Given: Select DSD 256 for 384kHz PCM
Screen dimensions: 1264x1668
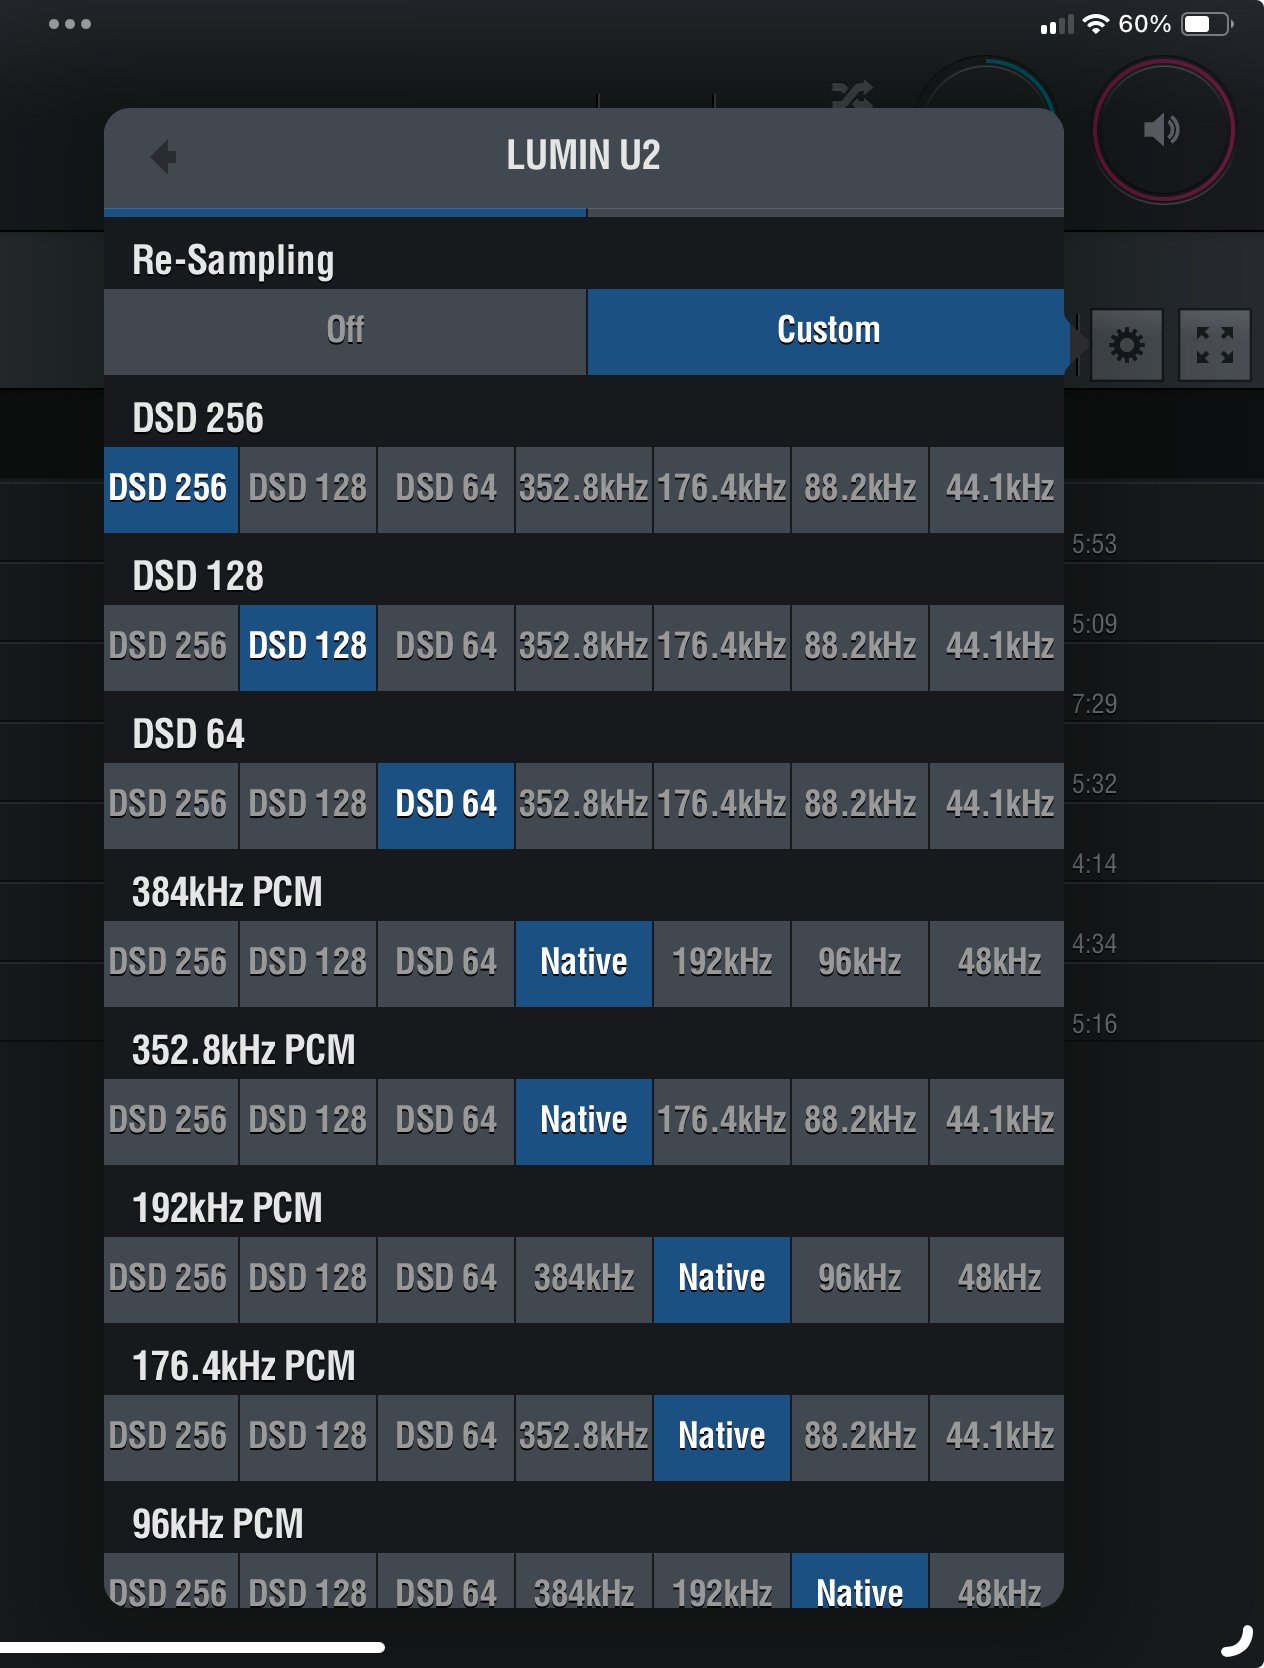Looking at the screenshot, I should coord(170,963).
